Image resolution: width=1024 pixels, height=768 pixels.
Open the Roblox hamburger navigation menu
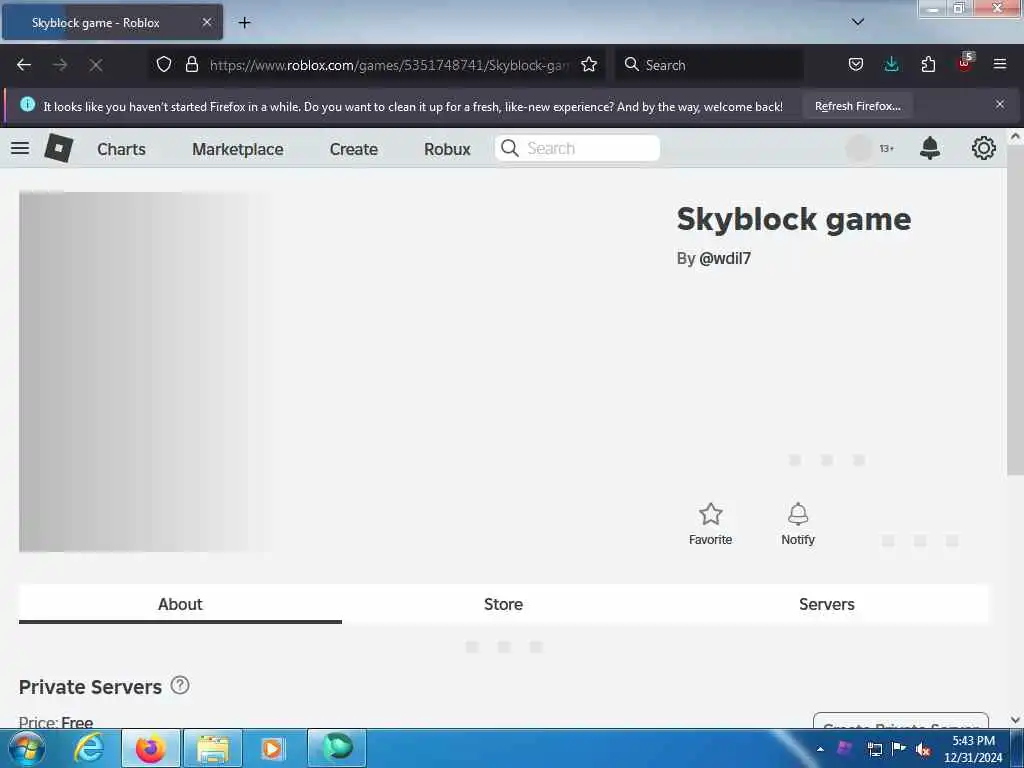click(20, 148)
